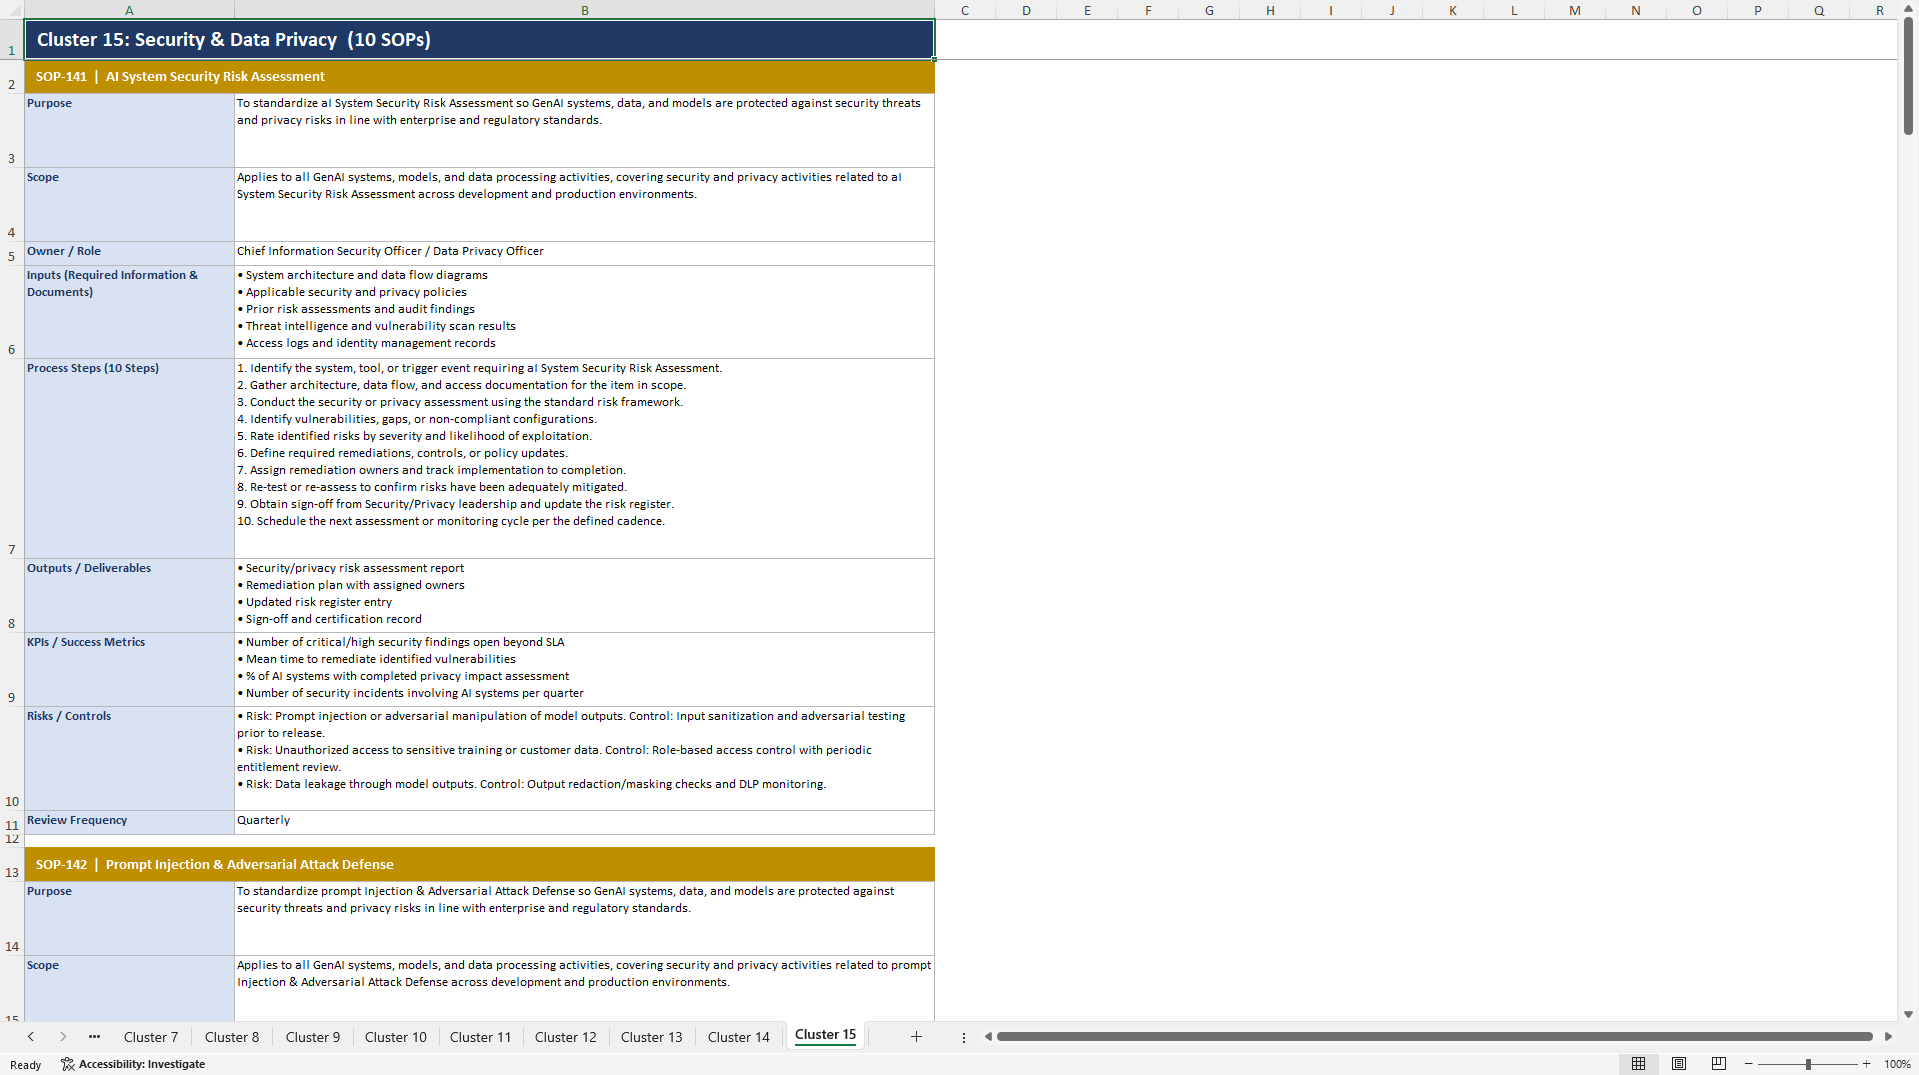Open the Cluster 12 sheet tab
This screenshot has width=1919, height=1075.
click(566, 1037)
